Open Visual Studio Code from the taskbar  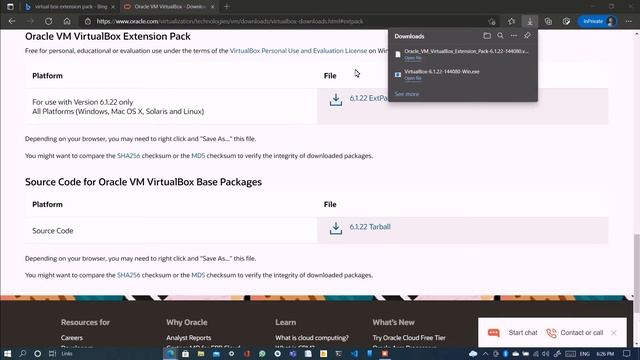click(354, 353)
